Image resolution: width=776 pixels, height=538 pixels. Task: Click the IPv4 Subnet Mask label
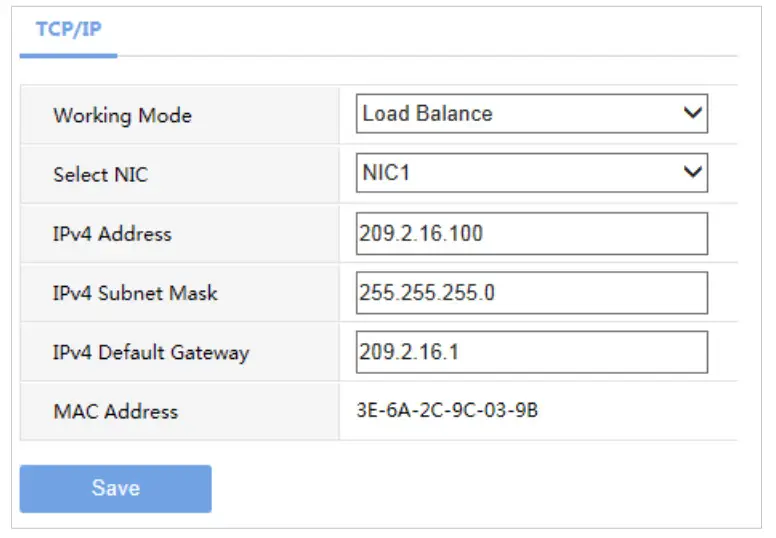pos(135,293)
